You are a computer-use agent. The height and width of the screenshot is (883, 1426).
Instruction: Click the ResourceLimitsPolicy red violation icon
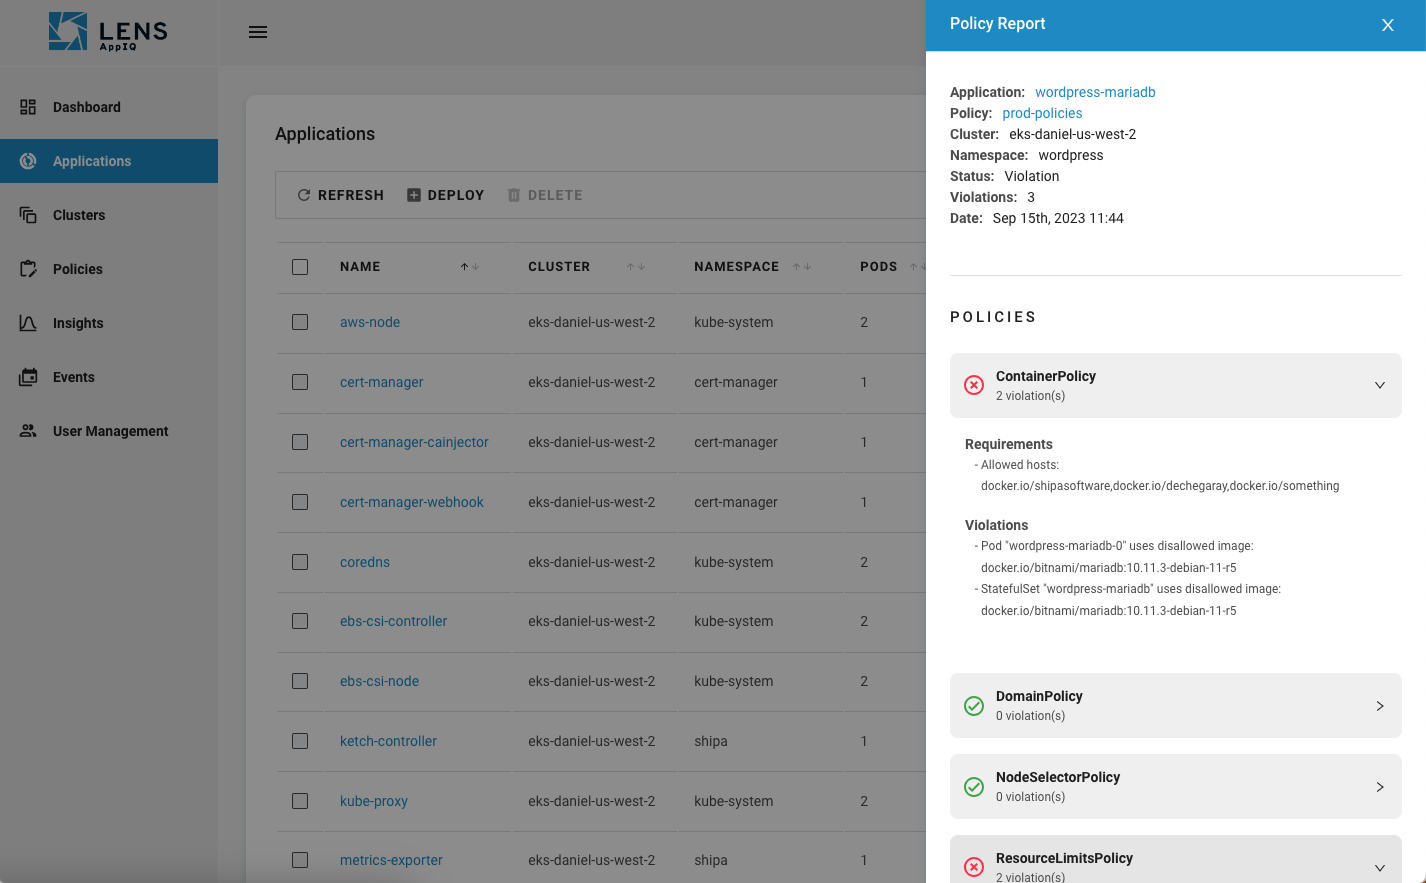pos(974,867)
